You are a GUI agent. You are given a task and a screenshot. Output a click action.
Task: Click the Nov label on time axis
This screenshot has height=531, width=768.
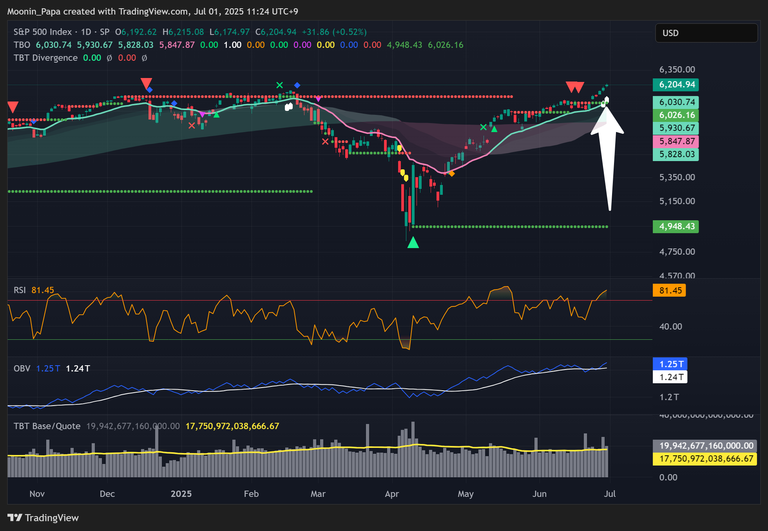point(37,494)
